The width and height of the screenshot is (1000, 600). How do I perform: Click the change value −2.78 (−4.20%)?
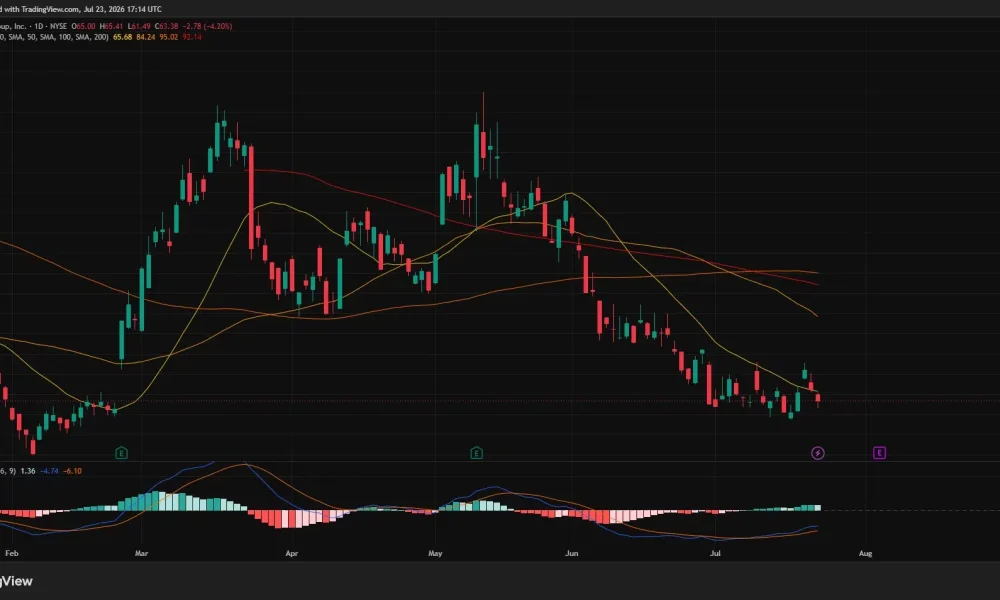[207, 26]
